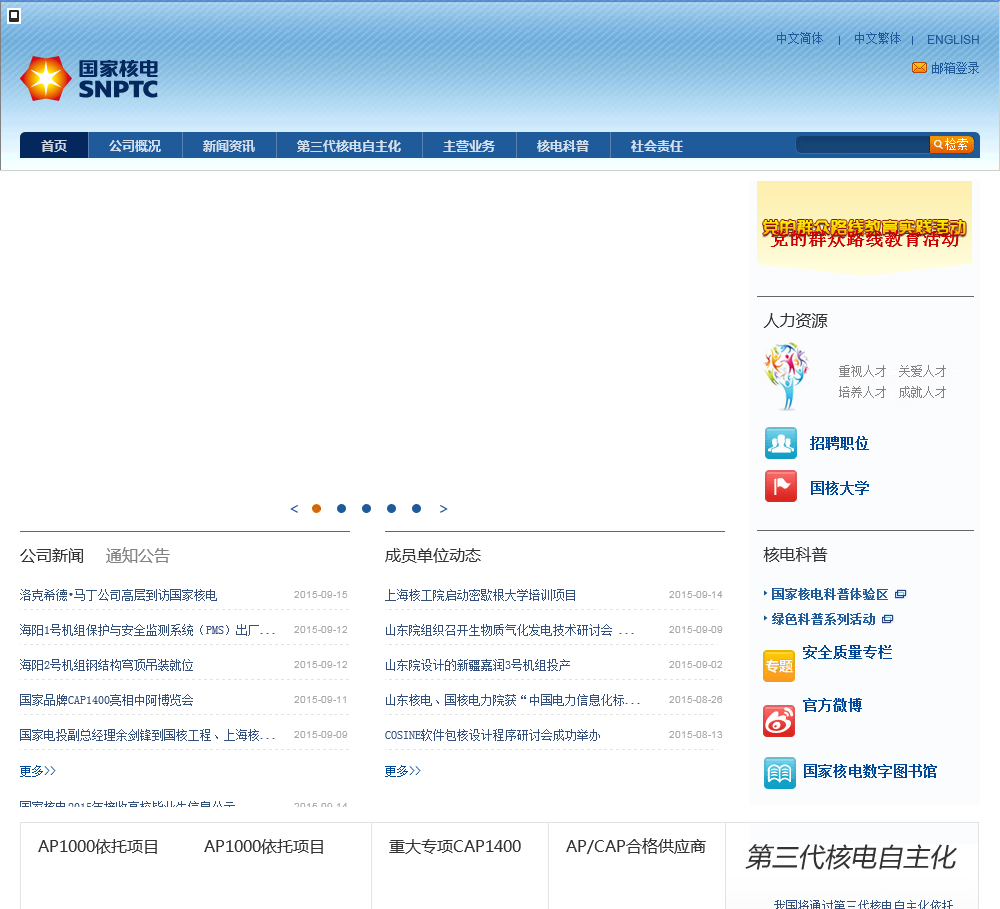Open the 重大专项CAP1400 panel
The image size is (1000, 909).
point(455,846)
